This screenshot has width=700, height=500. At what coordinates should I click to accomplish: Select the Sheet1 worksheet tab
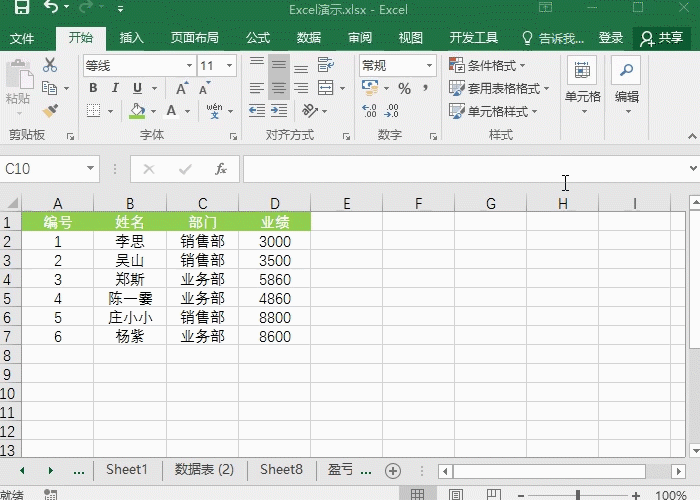click(127, 470)
